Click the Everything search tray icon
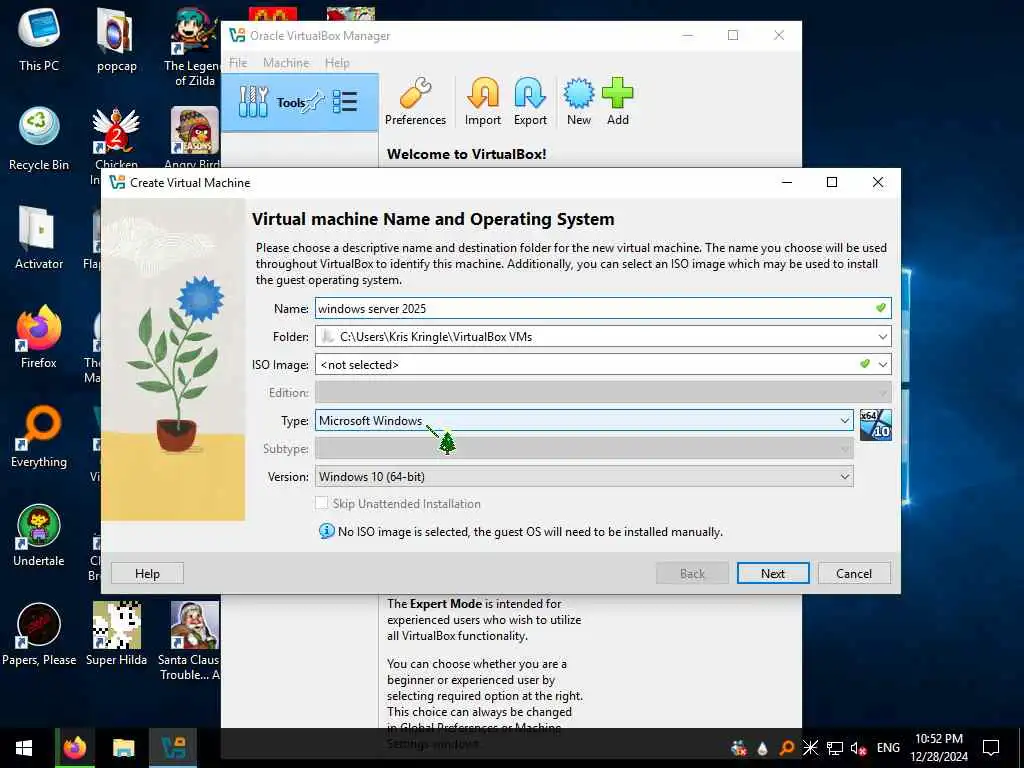1024x768 pixels. [787, 748]
